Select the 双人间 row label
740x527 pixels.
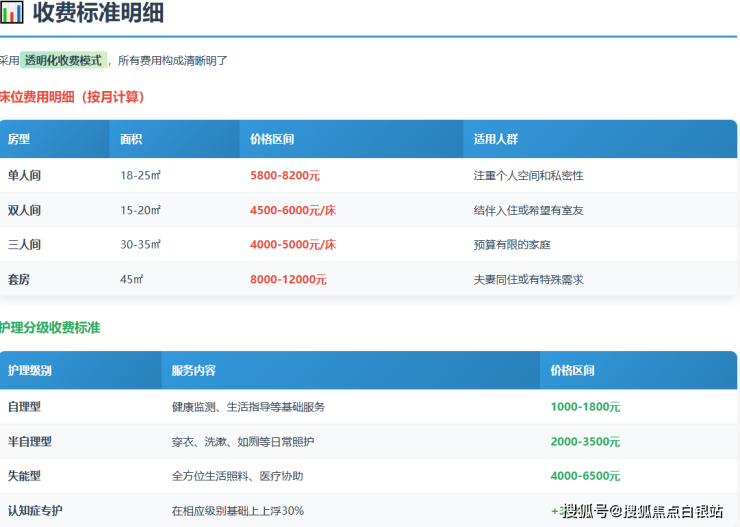tap(24, 210)
